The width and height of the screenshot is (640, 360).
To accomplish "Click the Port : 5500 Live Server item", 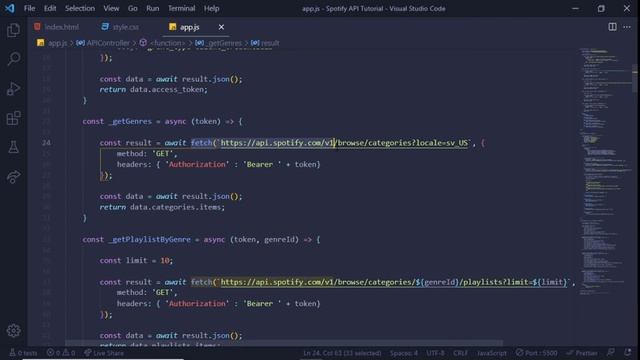I will coord(536,353).
